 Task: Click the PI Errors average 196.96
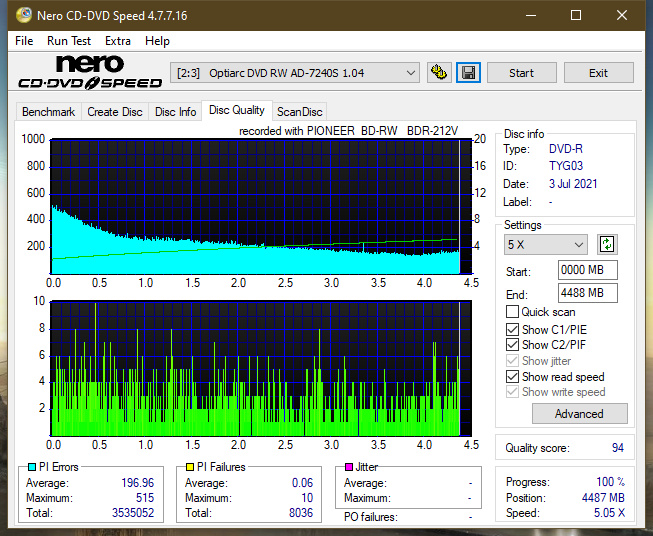point(137,483)
